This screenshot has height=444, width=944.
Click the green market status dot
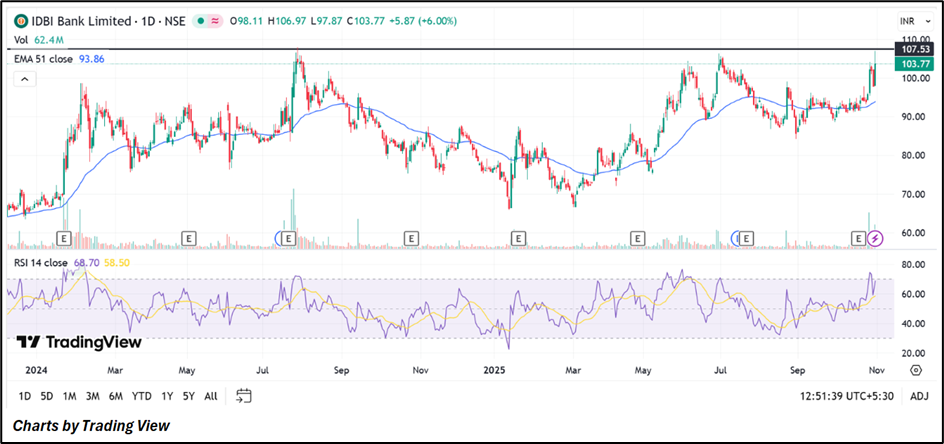click(x=203, y=21)
